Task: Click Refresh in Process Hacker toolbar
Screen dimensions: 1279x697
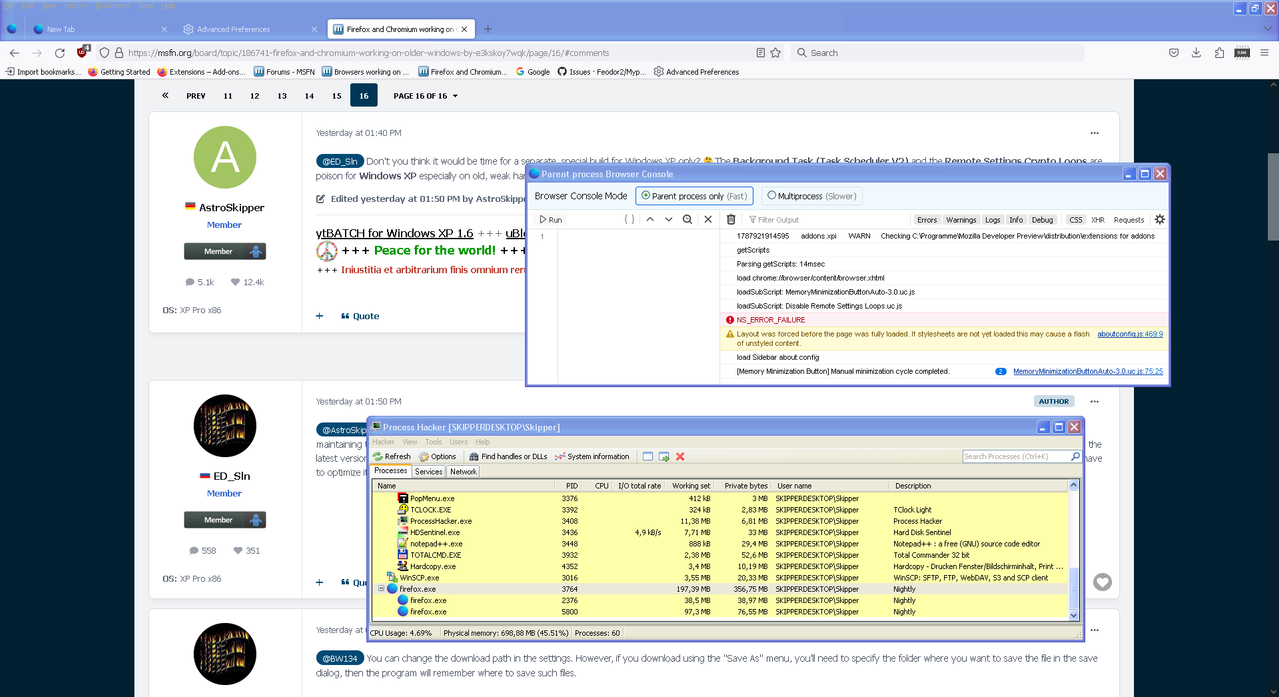Action: coord(391,456)
